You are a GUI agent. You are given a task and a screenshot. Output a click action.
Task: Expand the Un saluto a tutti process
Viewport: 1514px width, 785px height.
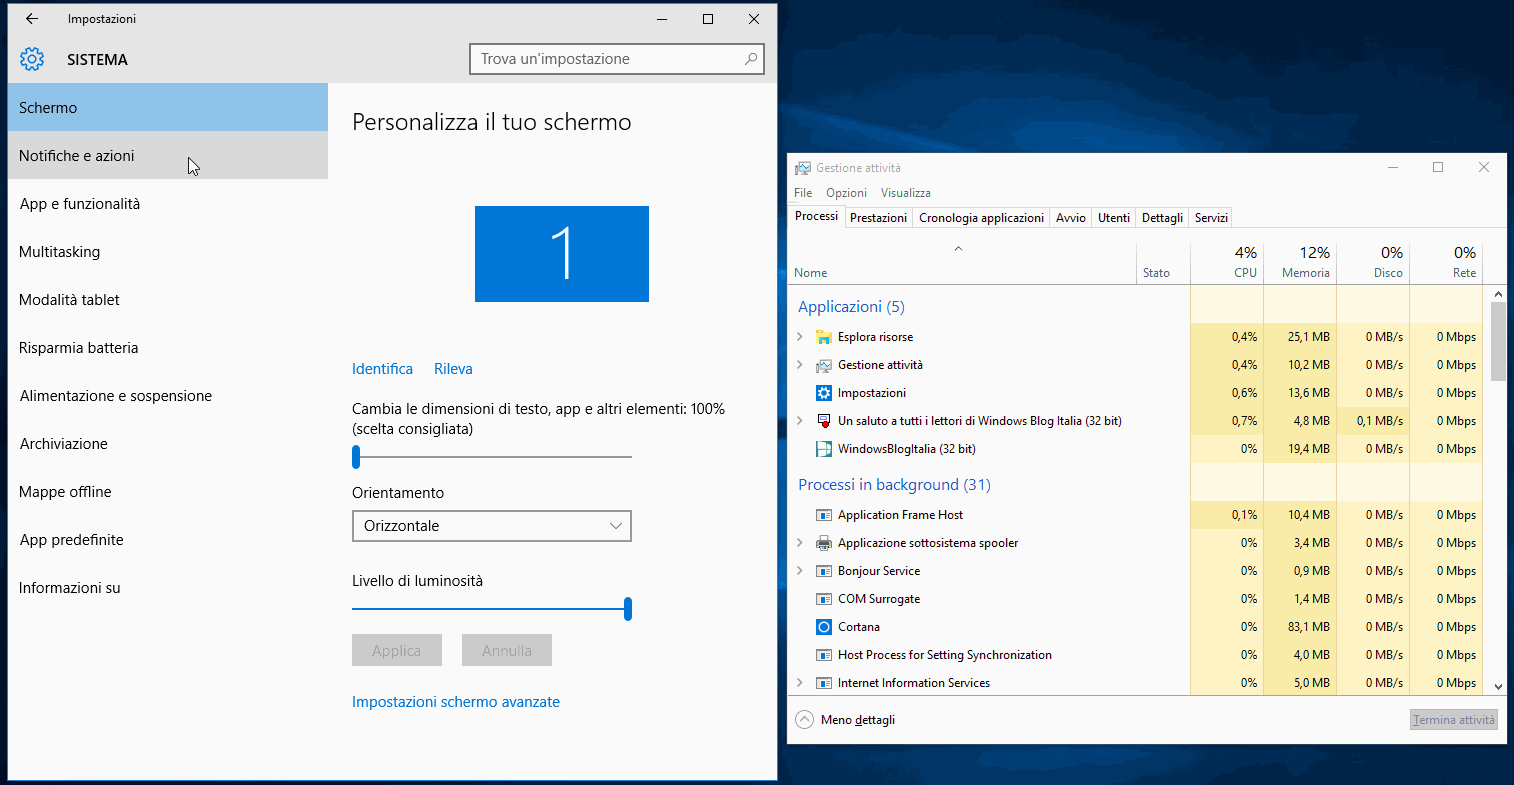coord(800,421)
